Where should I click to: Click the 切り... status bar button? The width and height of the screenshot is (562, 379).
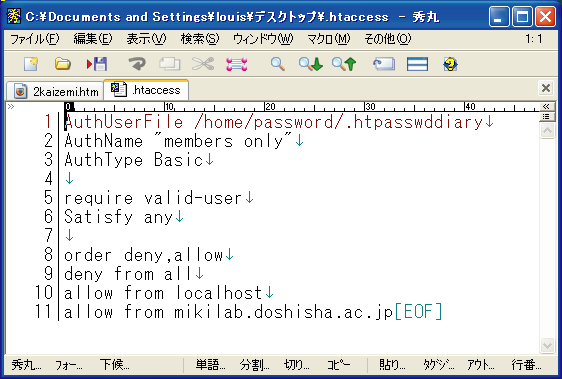pos(297,365)
